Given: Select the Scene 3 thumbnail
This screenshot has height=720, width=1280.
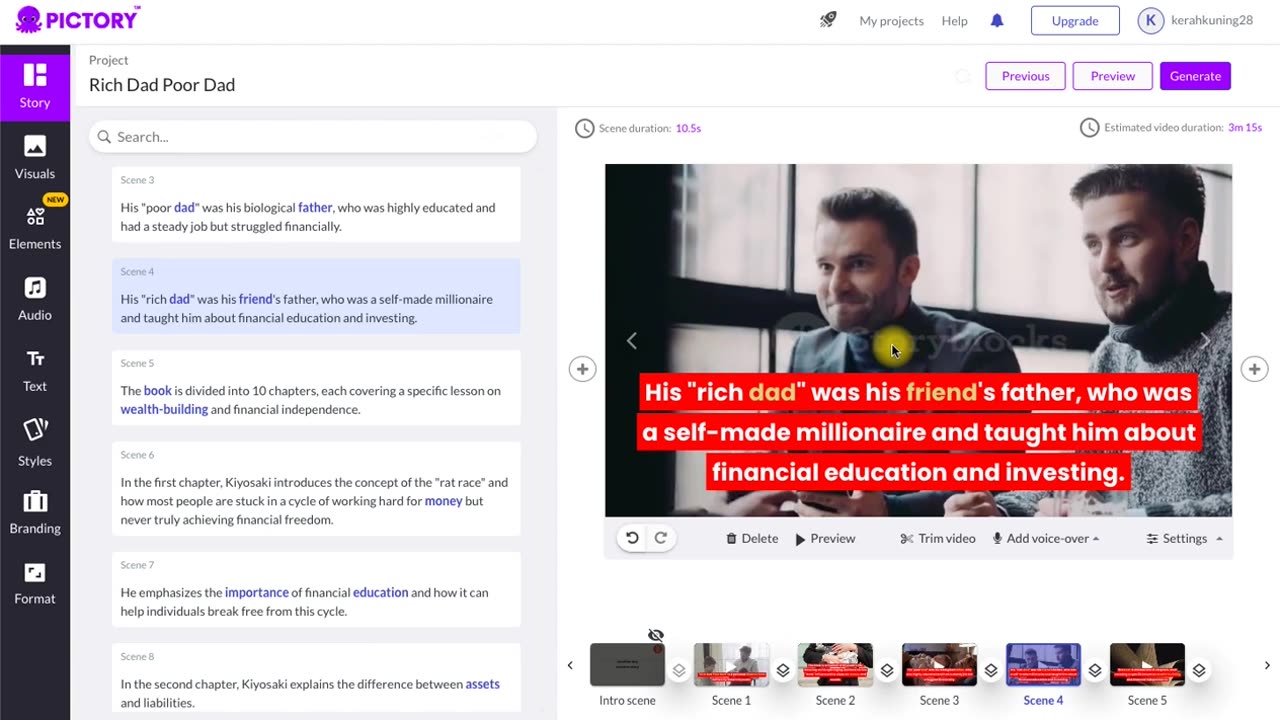Looking at the screenshot, I should (939, 665).
